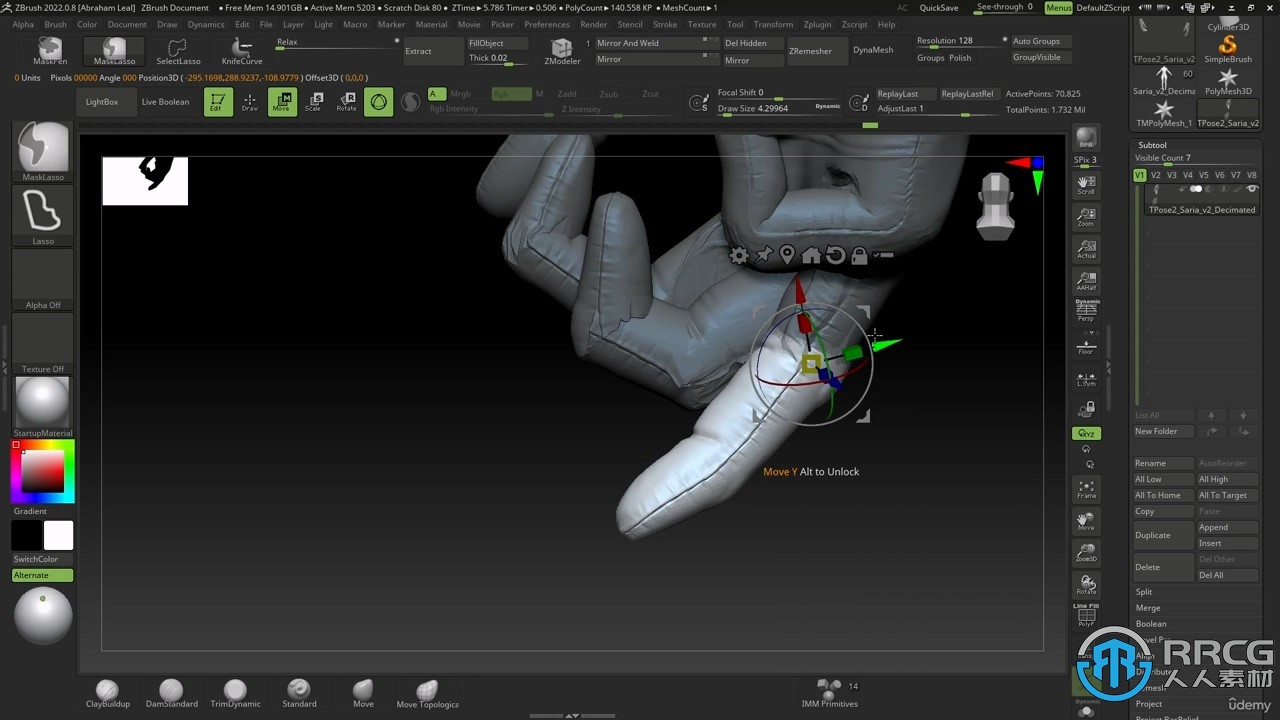Open the Alpha Off selector
The height and width of the screenshot is (720, 1280).
click(43, 279)
